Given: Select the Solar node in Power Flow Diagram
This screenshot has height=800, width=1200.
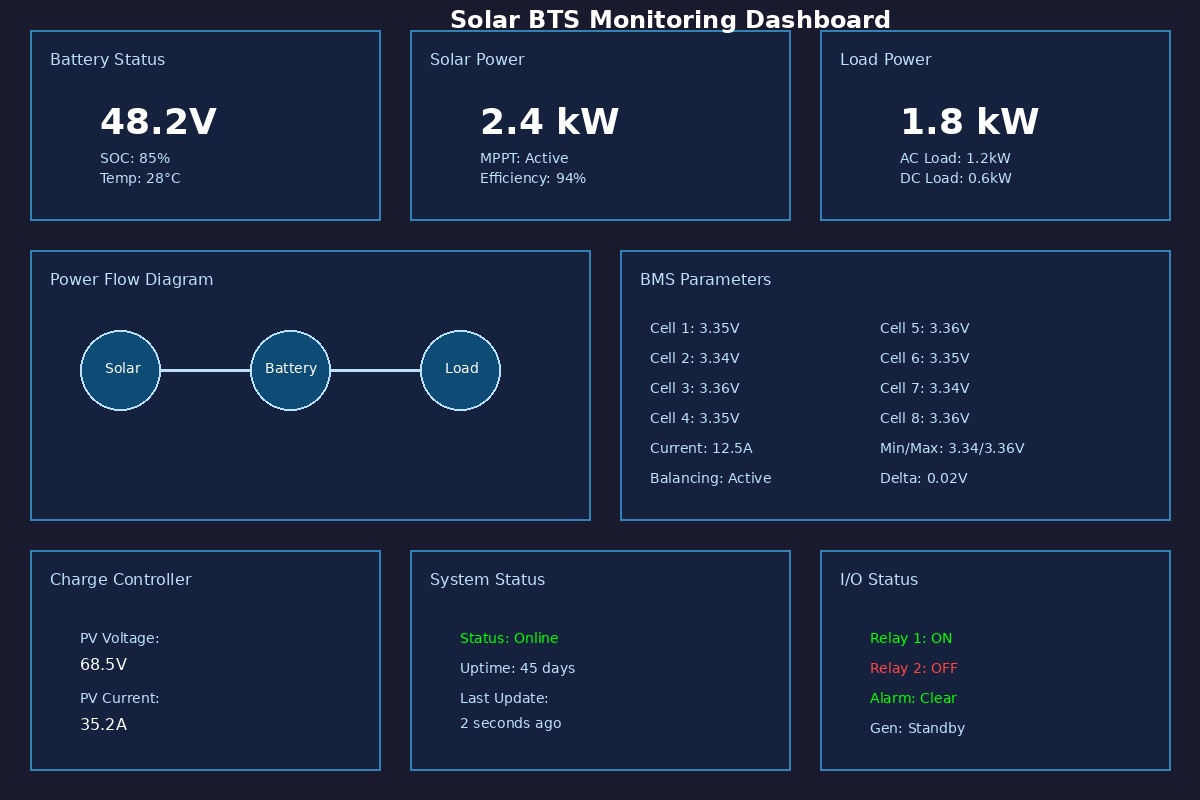Looking at the screenshot, I should pos(120,369).
